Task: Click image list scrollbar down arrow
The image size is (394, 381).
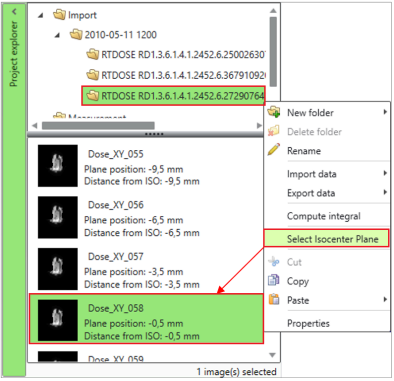Action: tap(273, 355)
